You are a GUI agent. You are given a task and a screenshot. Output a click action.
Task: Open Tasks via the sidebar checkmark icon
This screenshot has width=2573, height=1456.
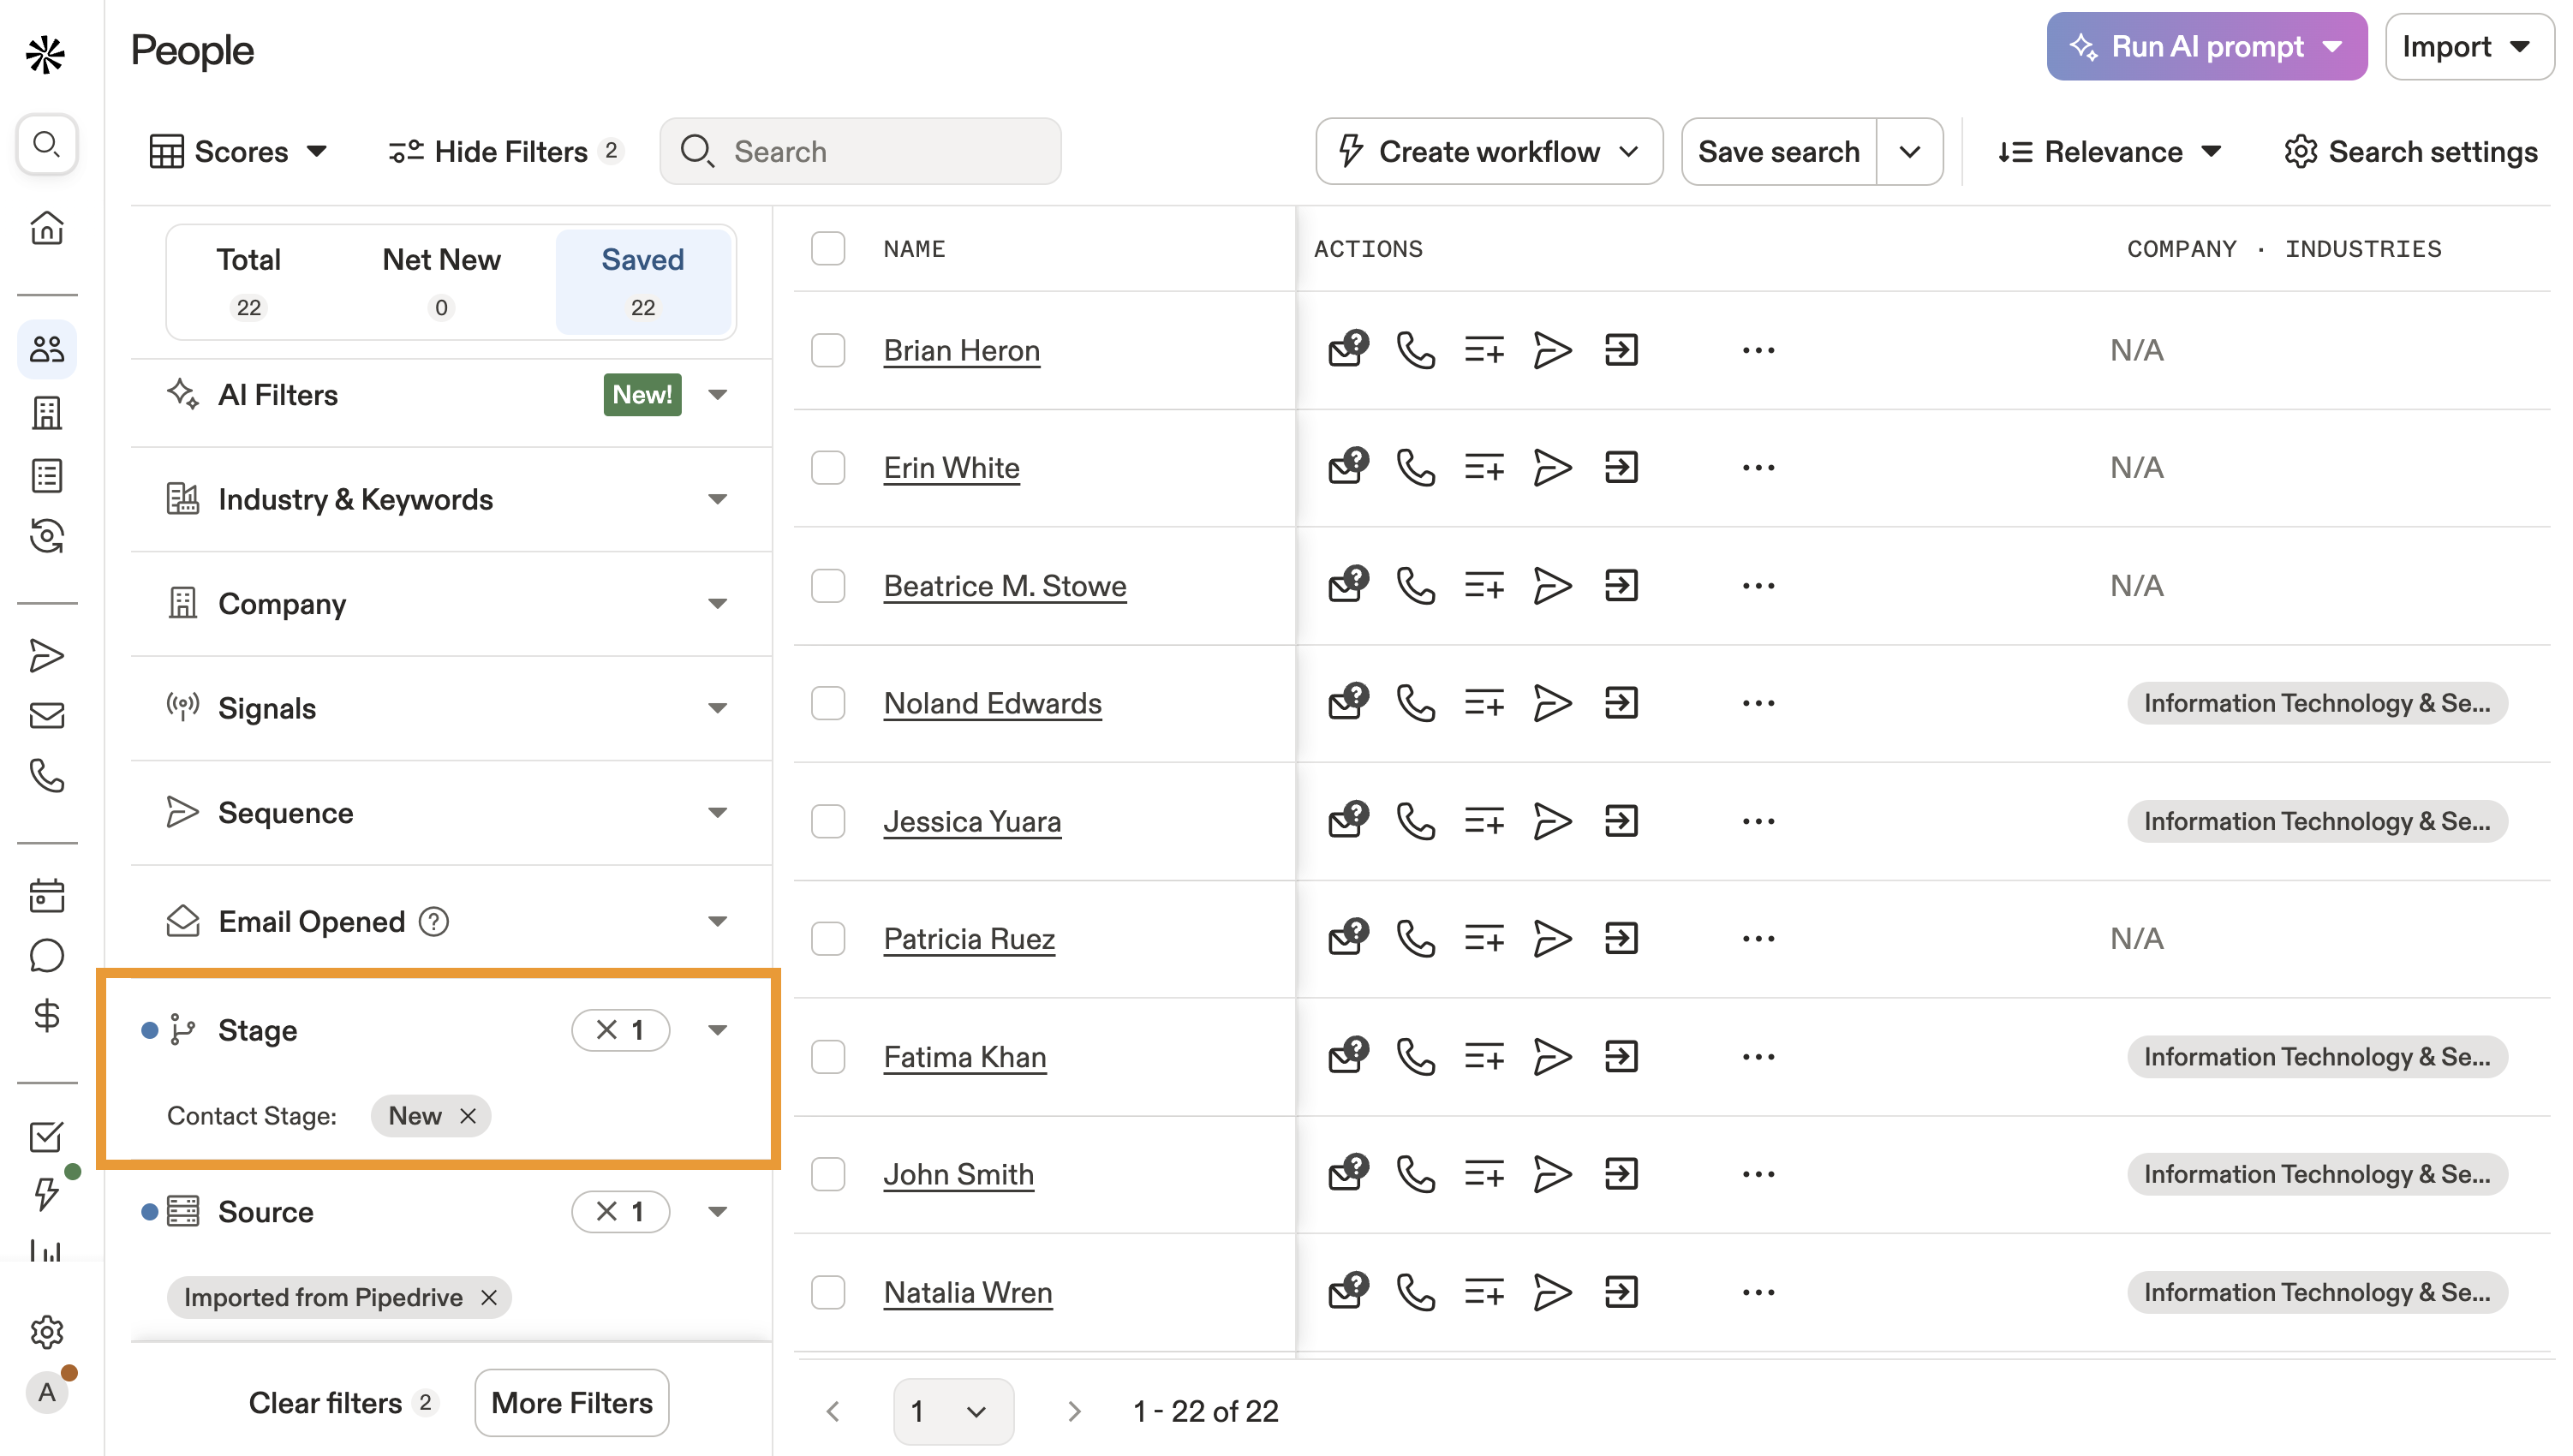point(47,1136)
